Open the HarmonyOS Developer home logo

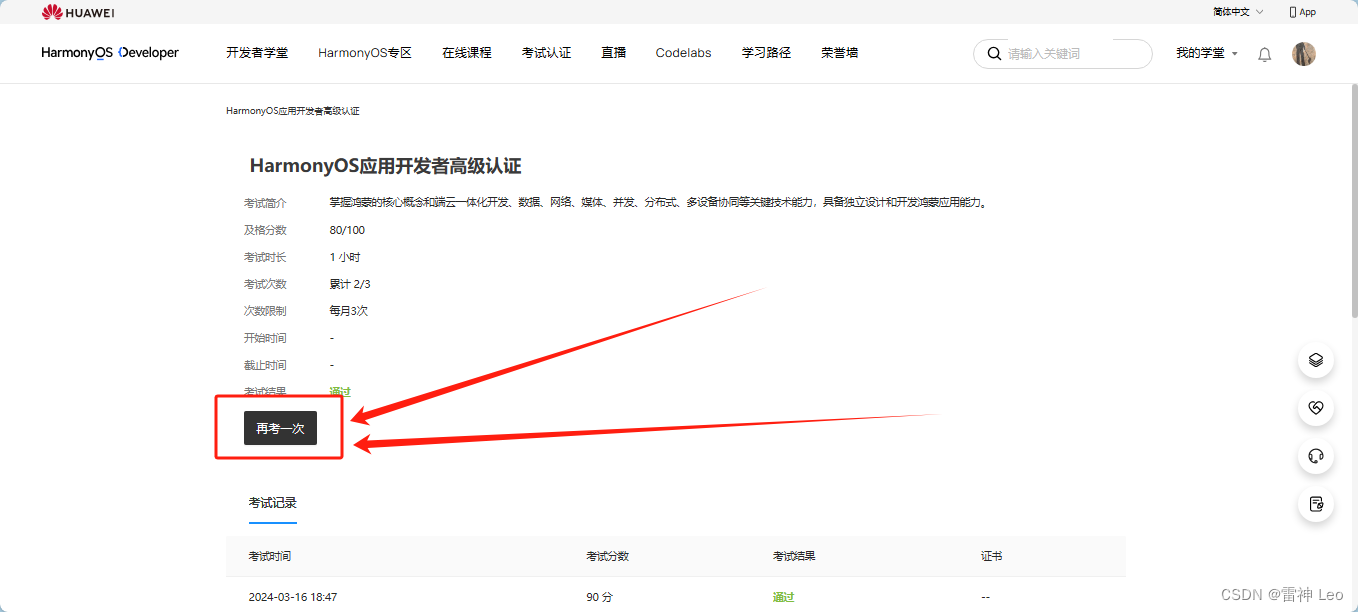pos(110,53)
